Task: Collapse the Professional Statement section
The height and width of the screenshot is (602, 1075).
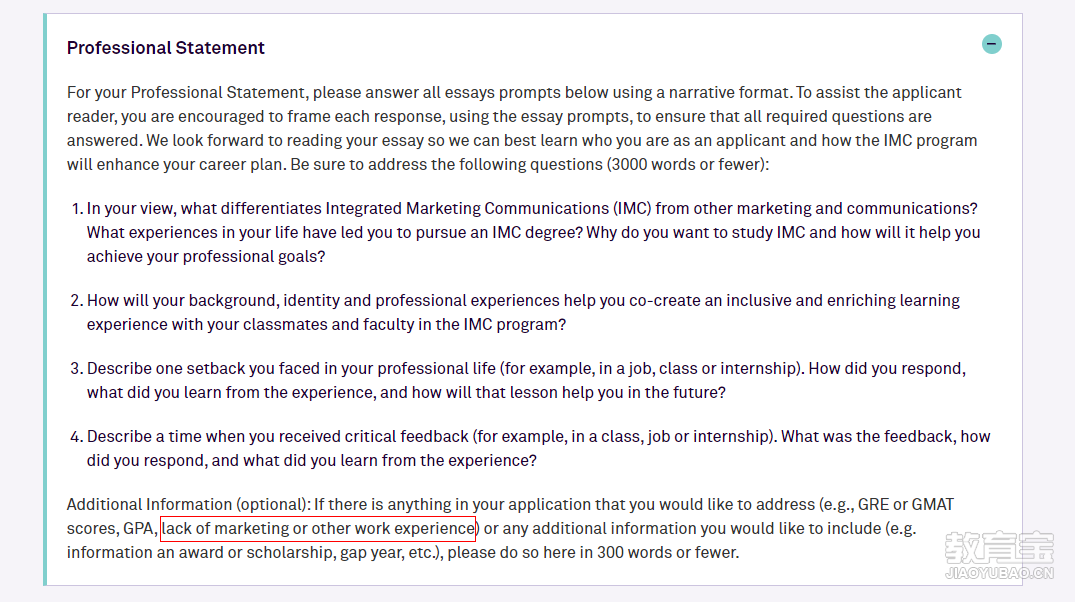Action: tap(991, 44)
